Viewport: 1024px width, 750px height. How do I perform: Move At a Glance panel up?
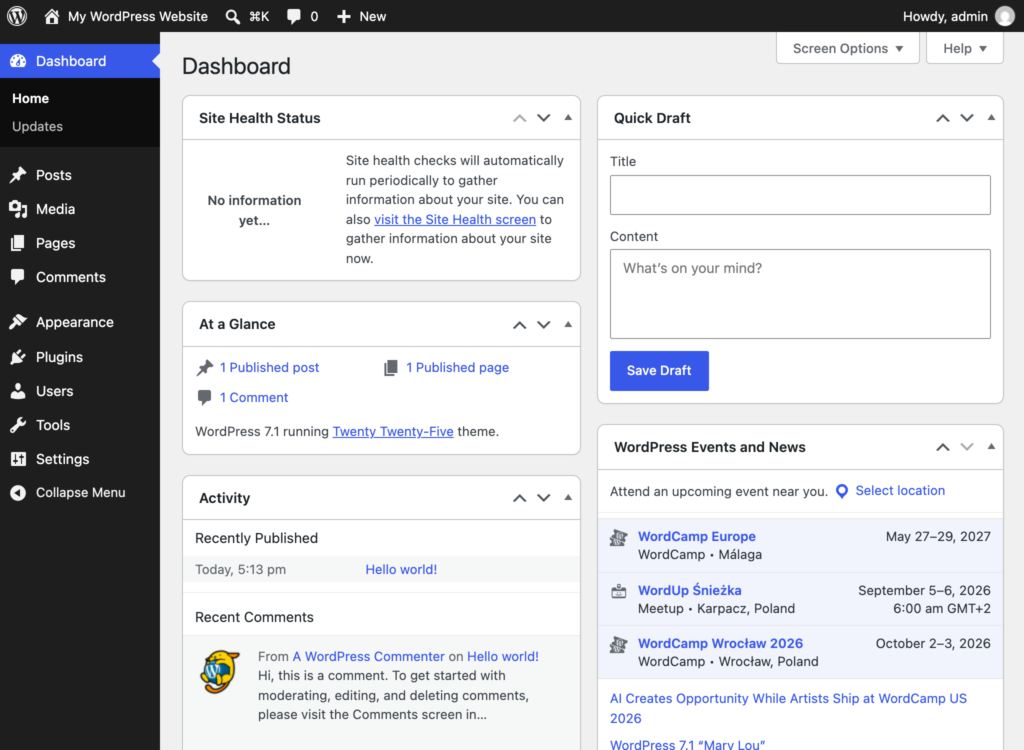(x=519, y=325)
